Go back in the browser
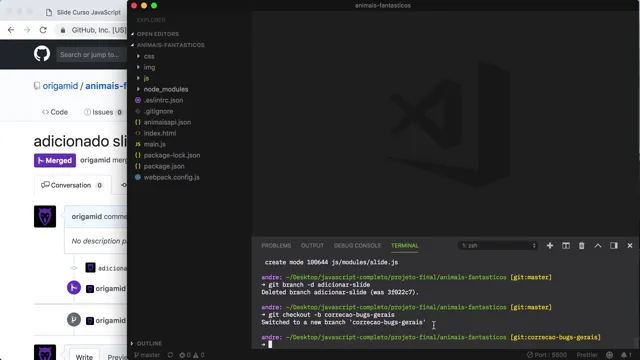The image size is (640, 360). 11,30
